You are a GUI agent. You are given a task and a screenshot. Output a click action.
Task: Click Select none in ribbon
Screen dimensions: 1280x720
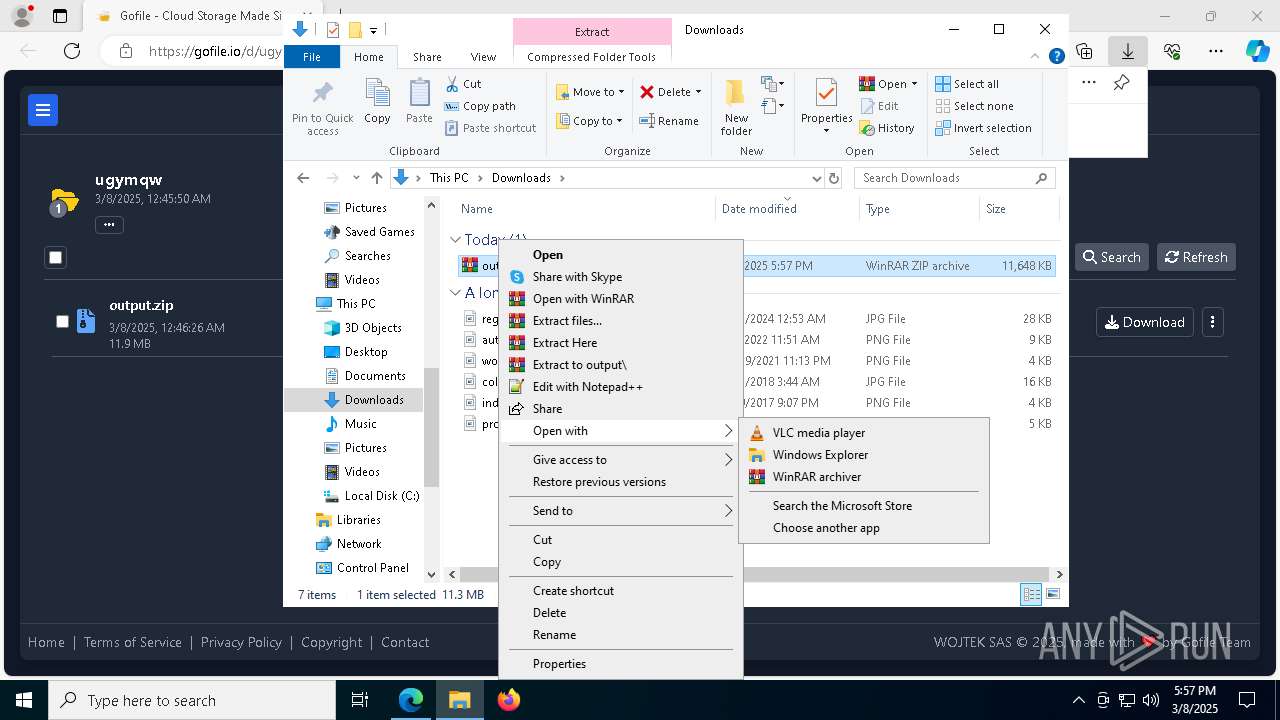point(974,106)
